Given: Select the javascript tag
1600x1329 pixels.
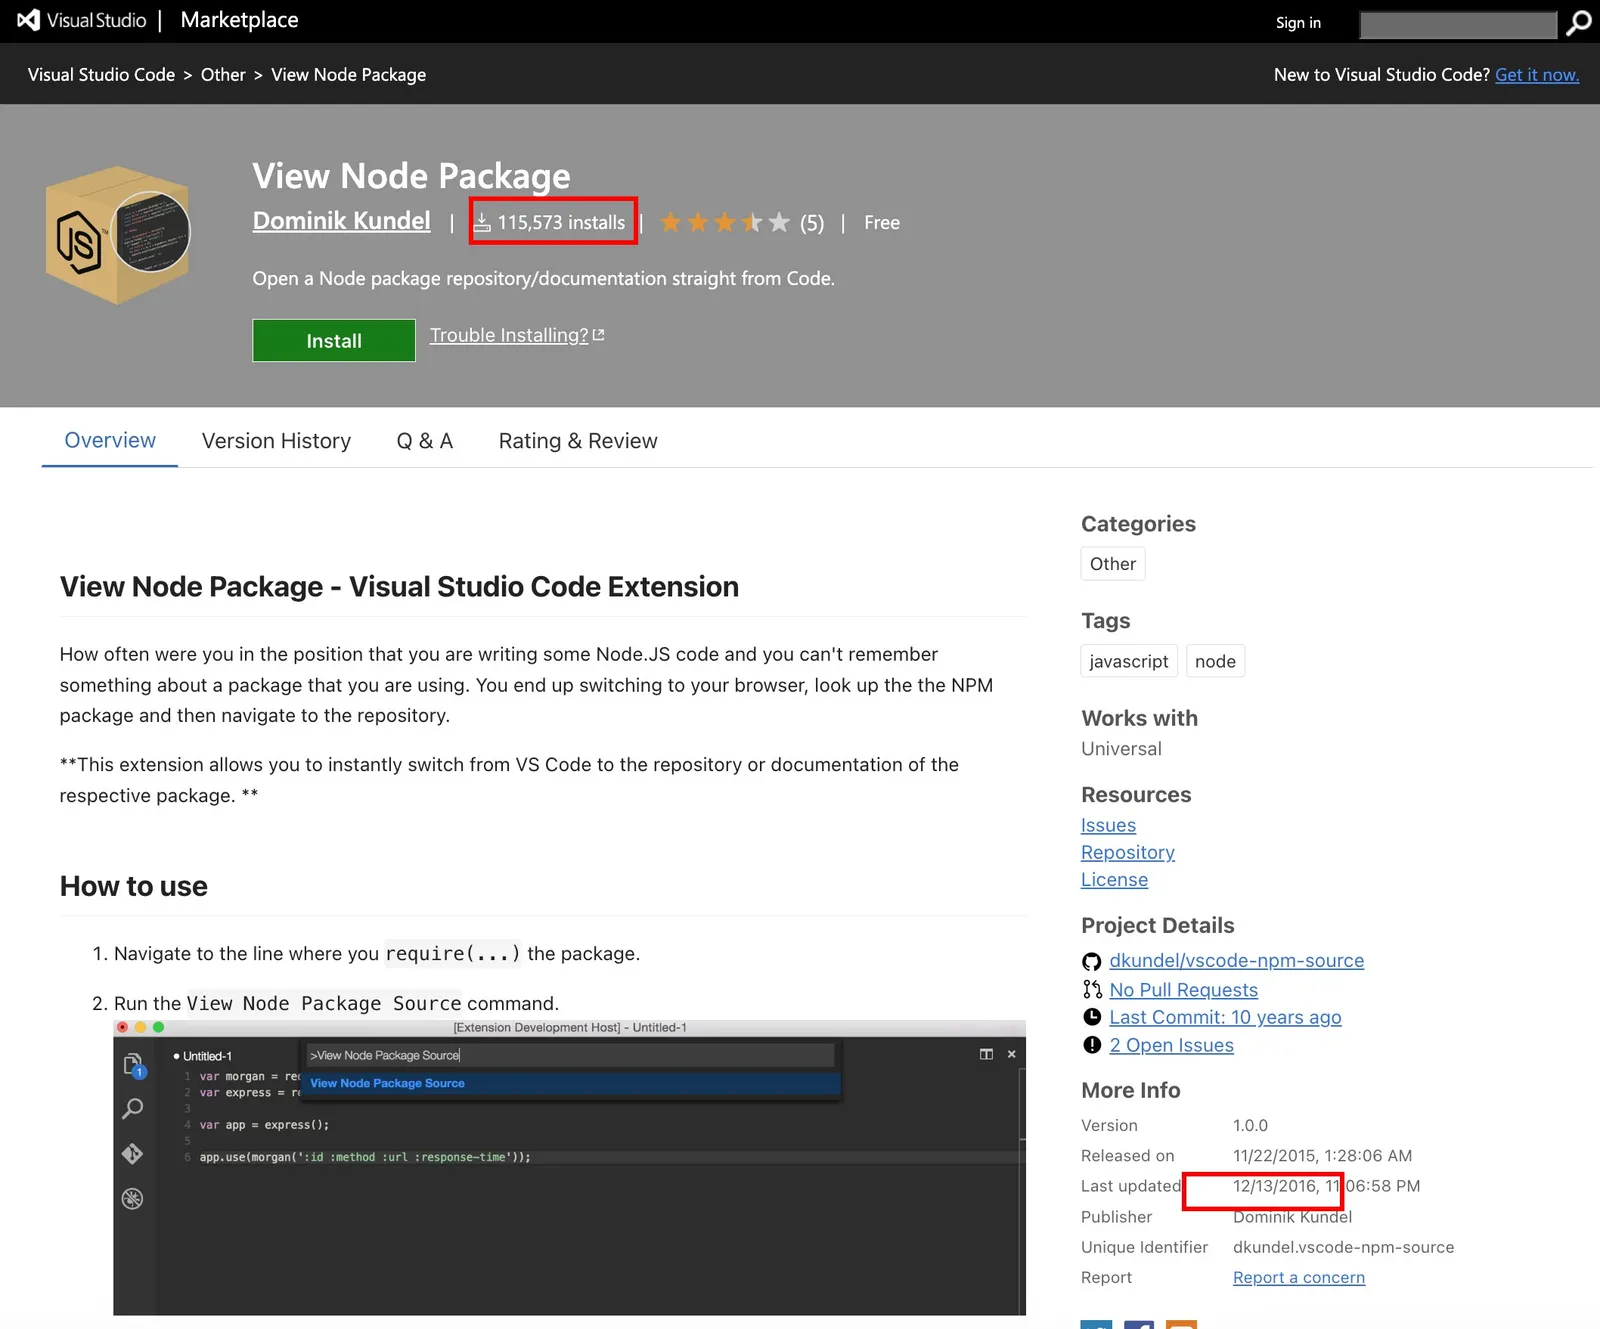Looking at the screenshot, I should [1129, 661].
